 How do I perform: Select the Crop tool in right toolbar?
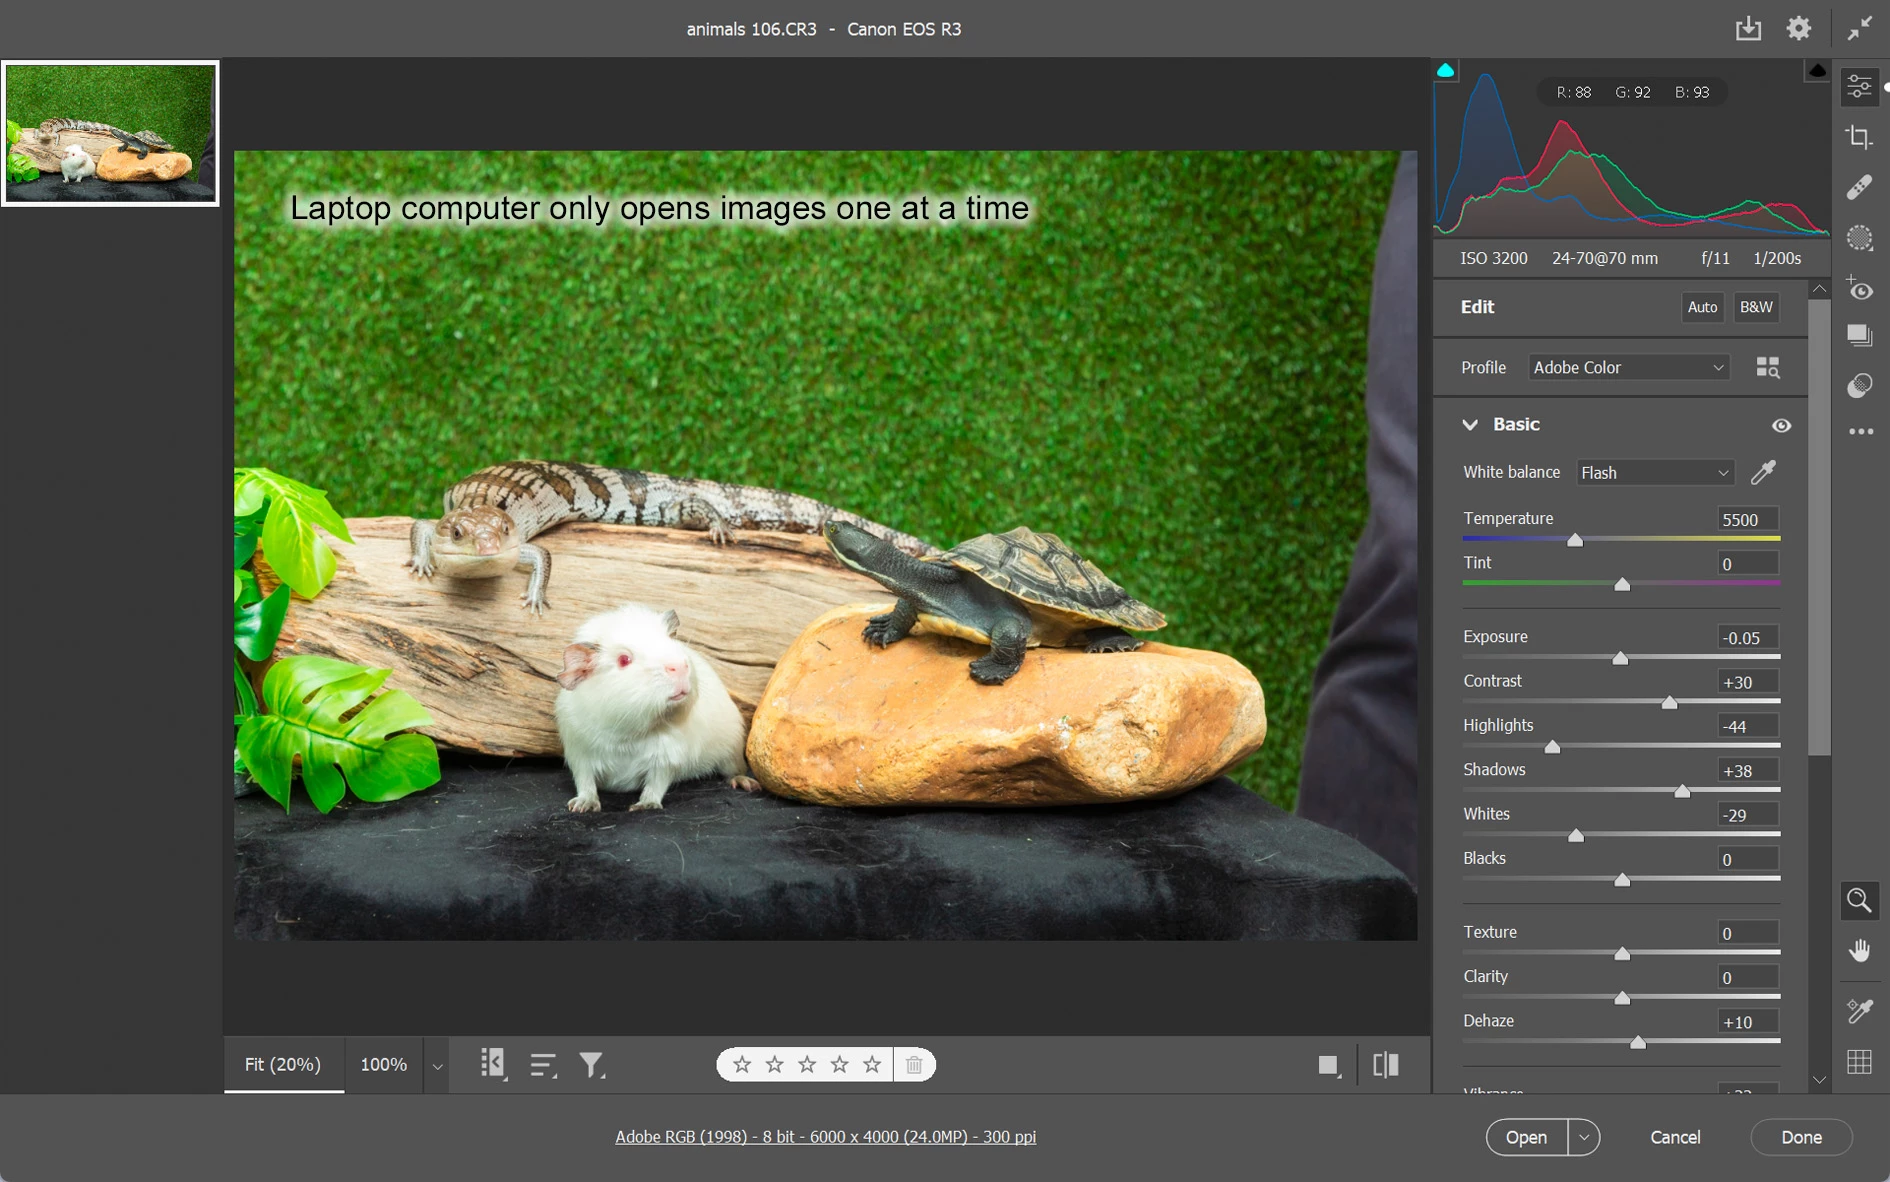(1859, 137)
